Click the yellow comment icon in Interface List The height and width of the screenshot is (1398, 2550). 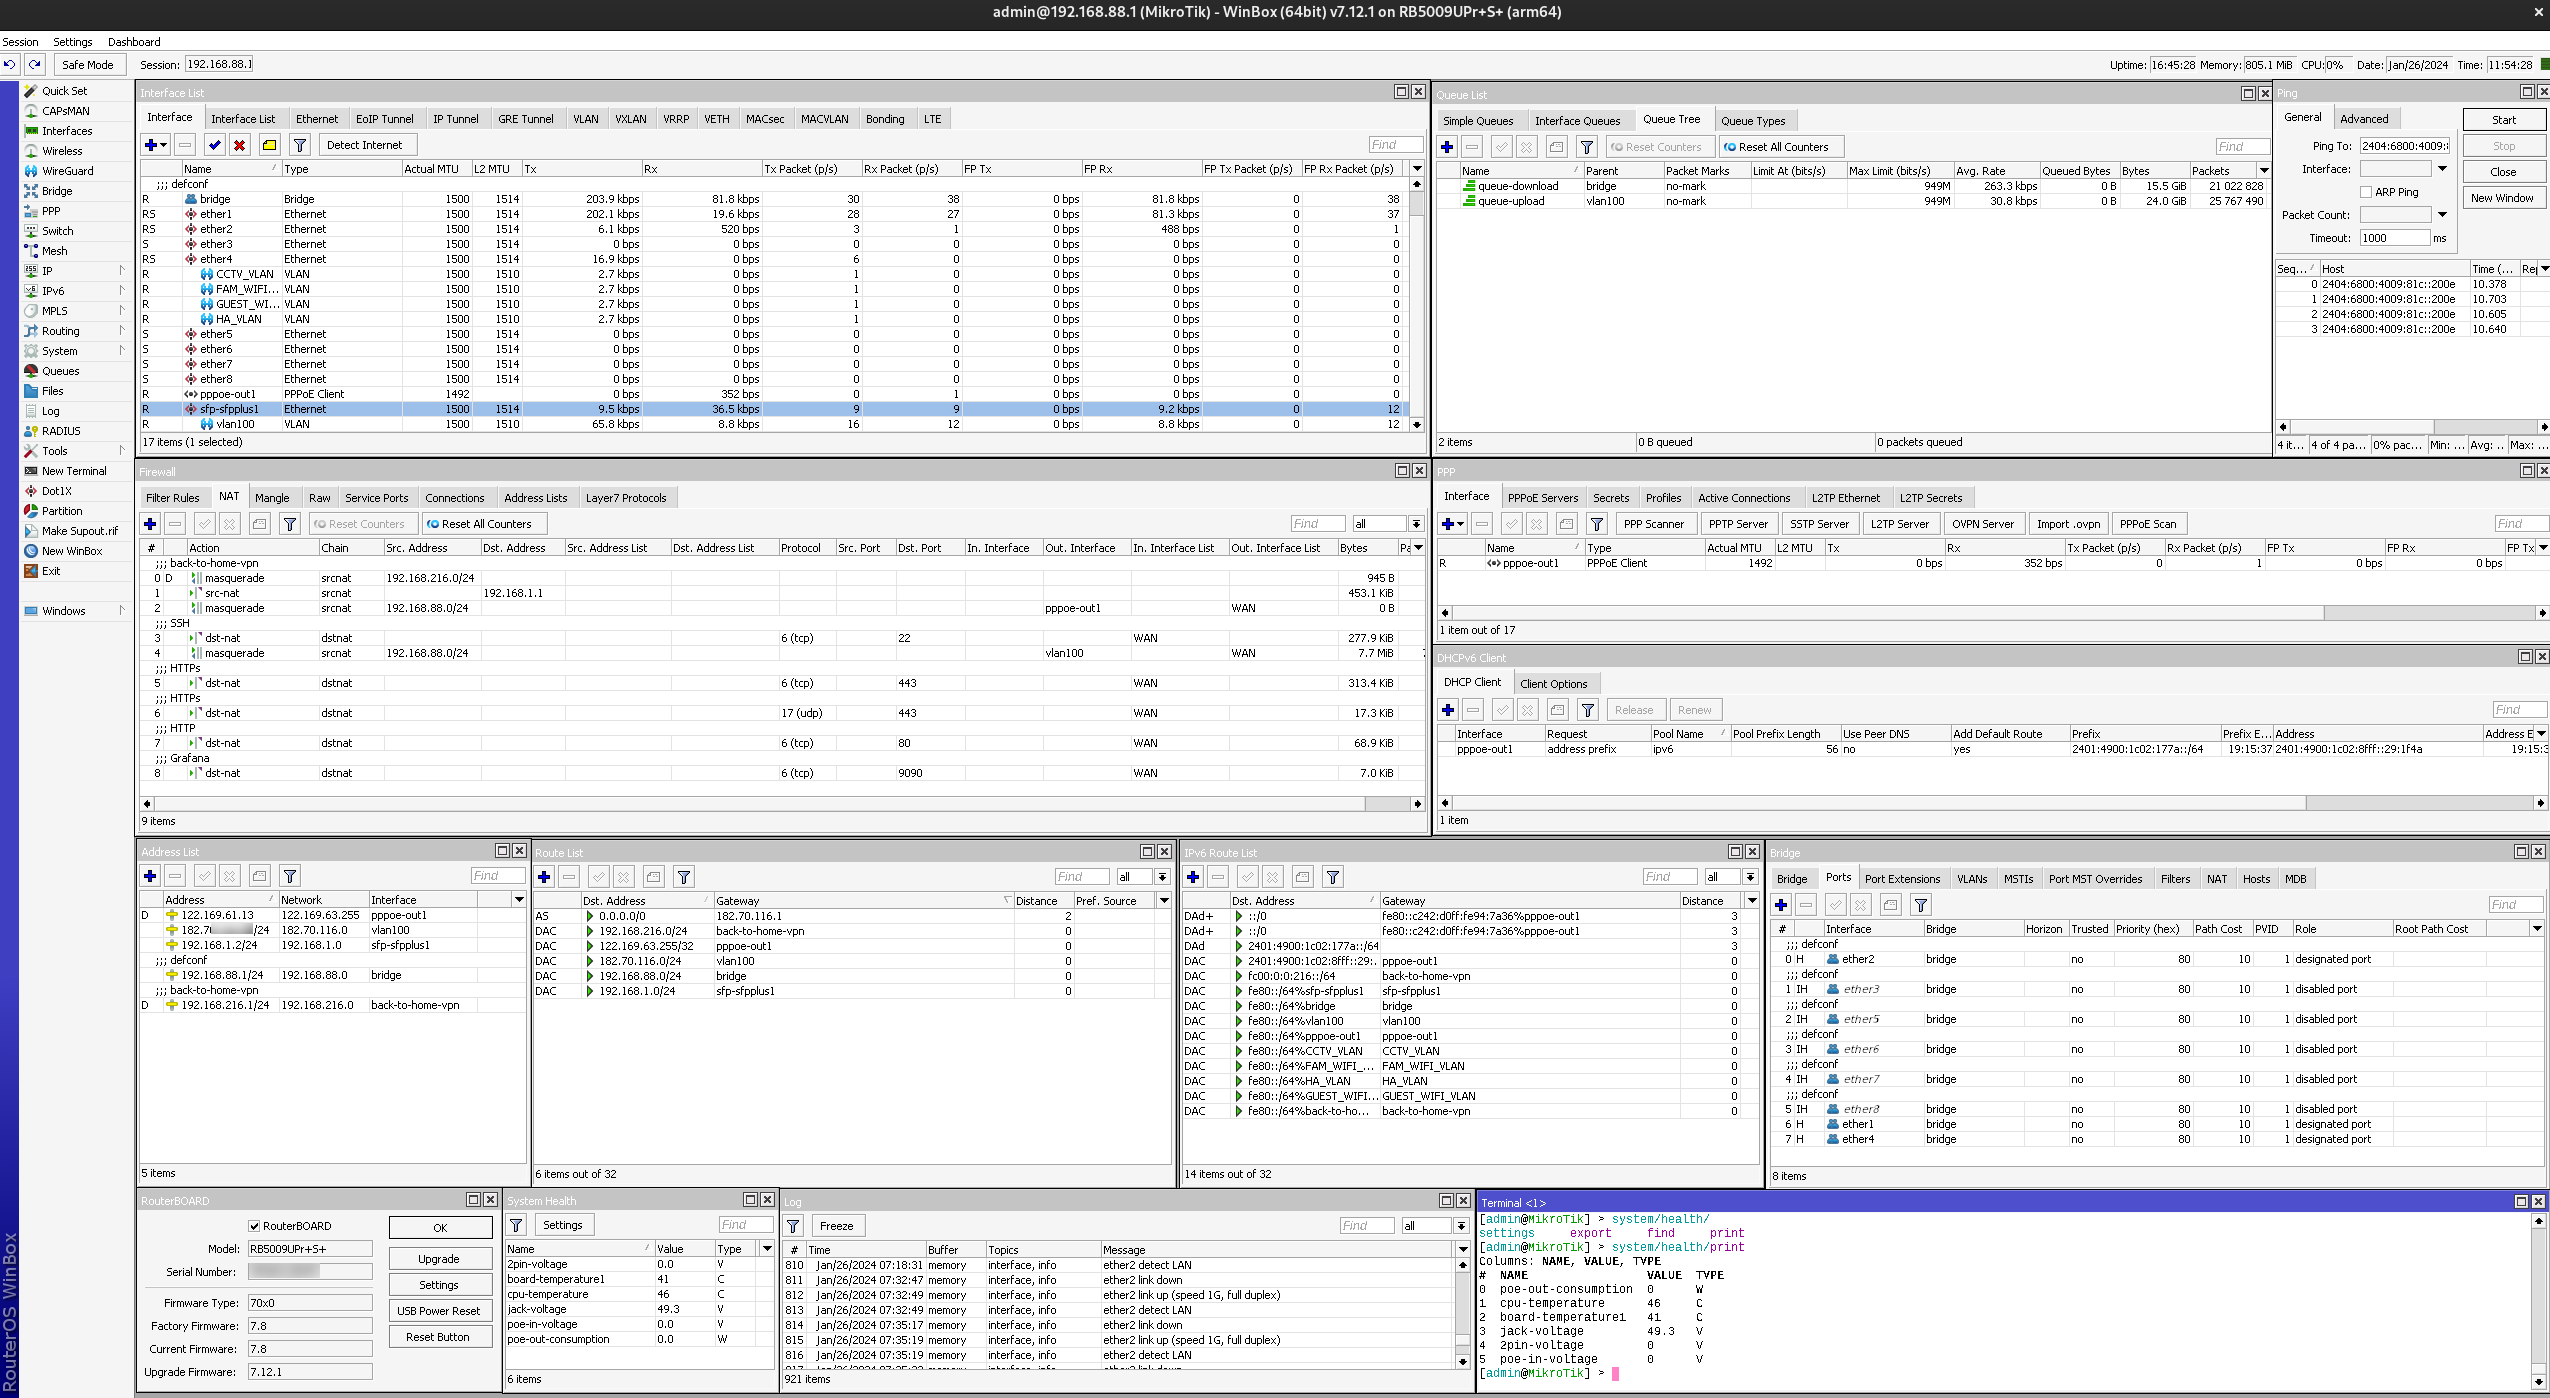coord(270,145)
